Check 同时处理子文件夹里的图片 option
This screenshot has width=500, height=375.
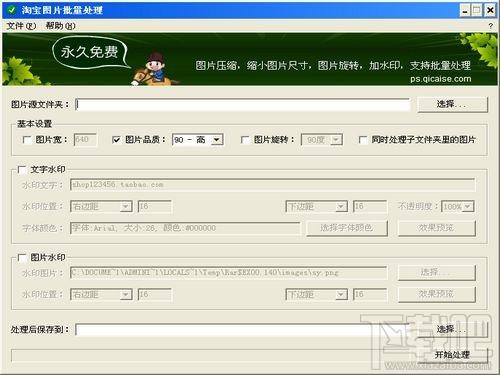pos(363,140)
